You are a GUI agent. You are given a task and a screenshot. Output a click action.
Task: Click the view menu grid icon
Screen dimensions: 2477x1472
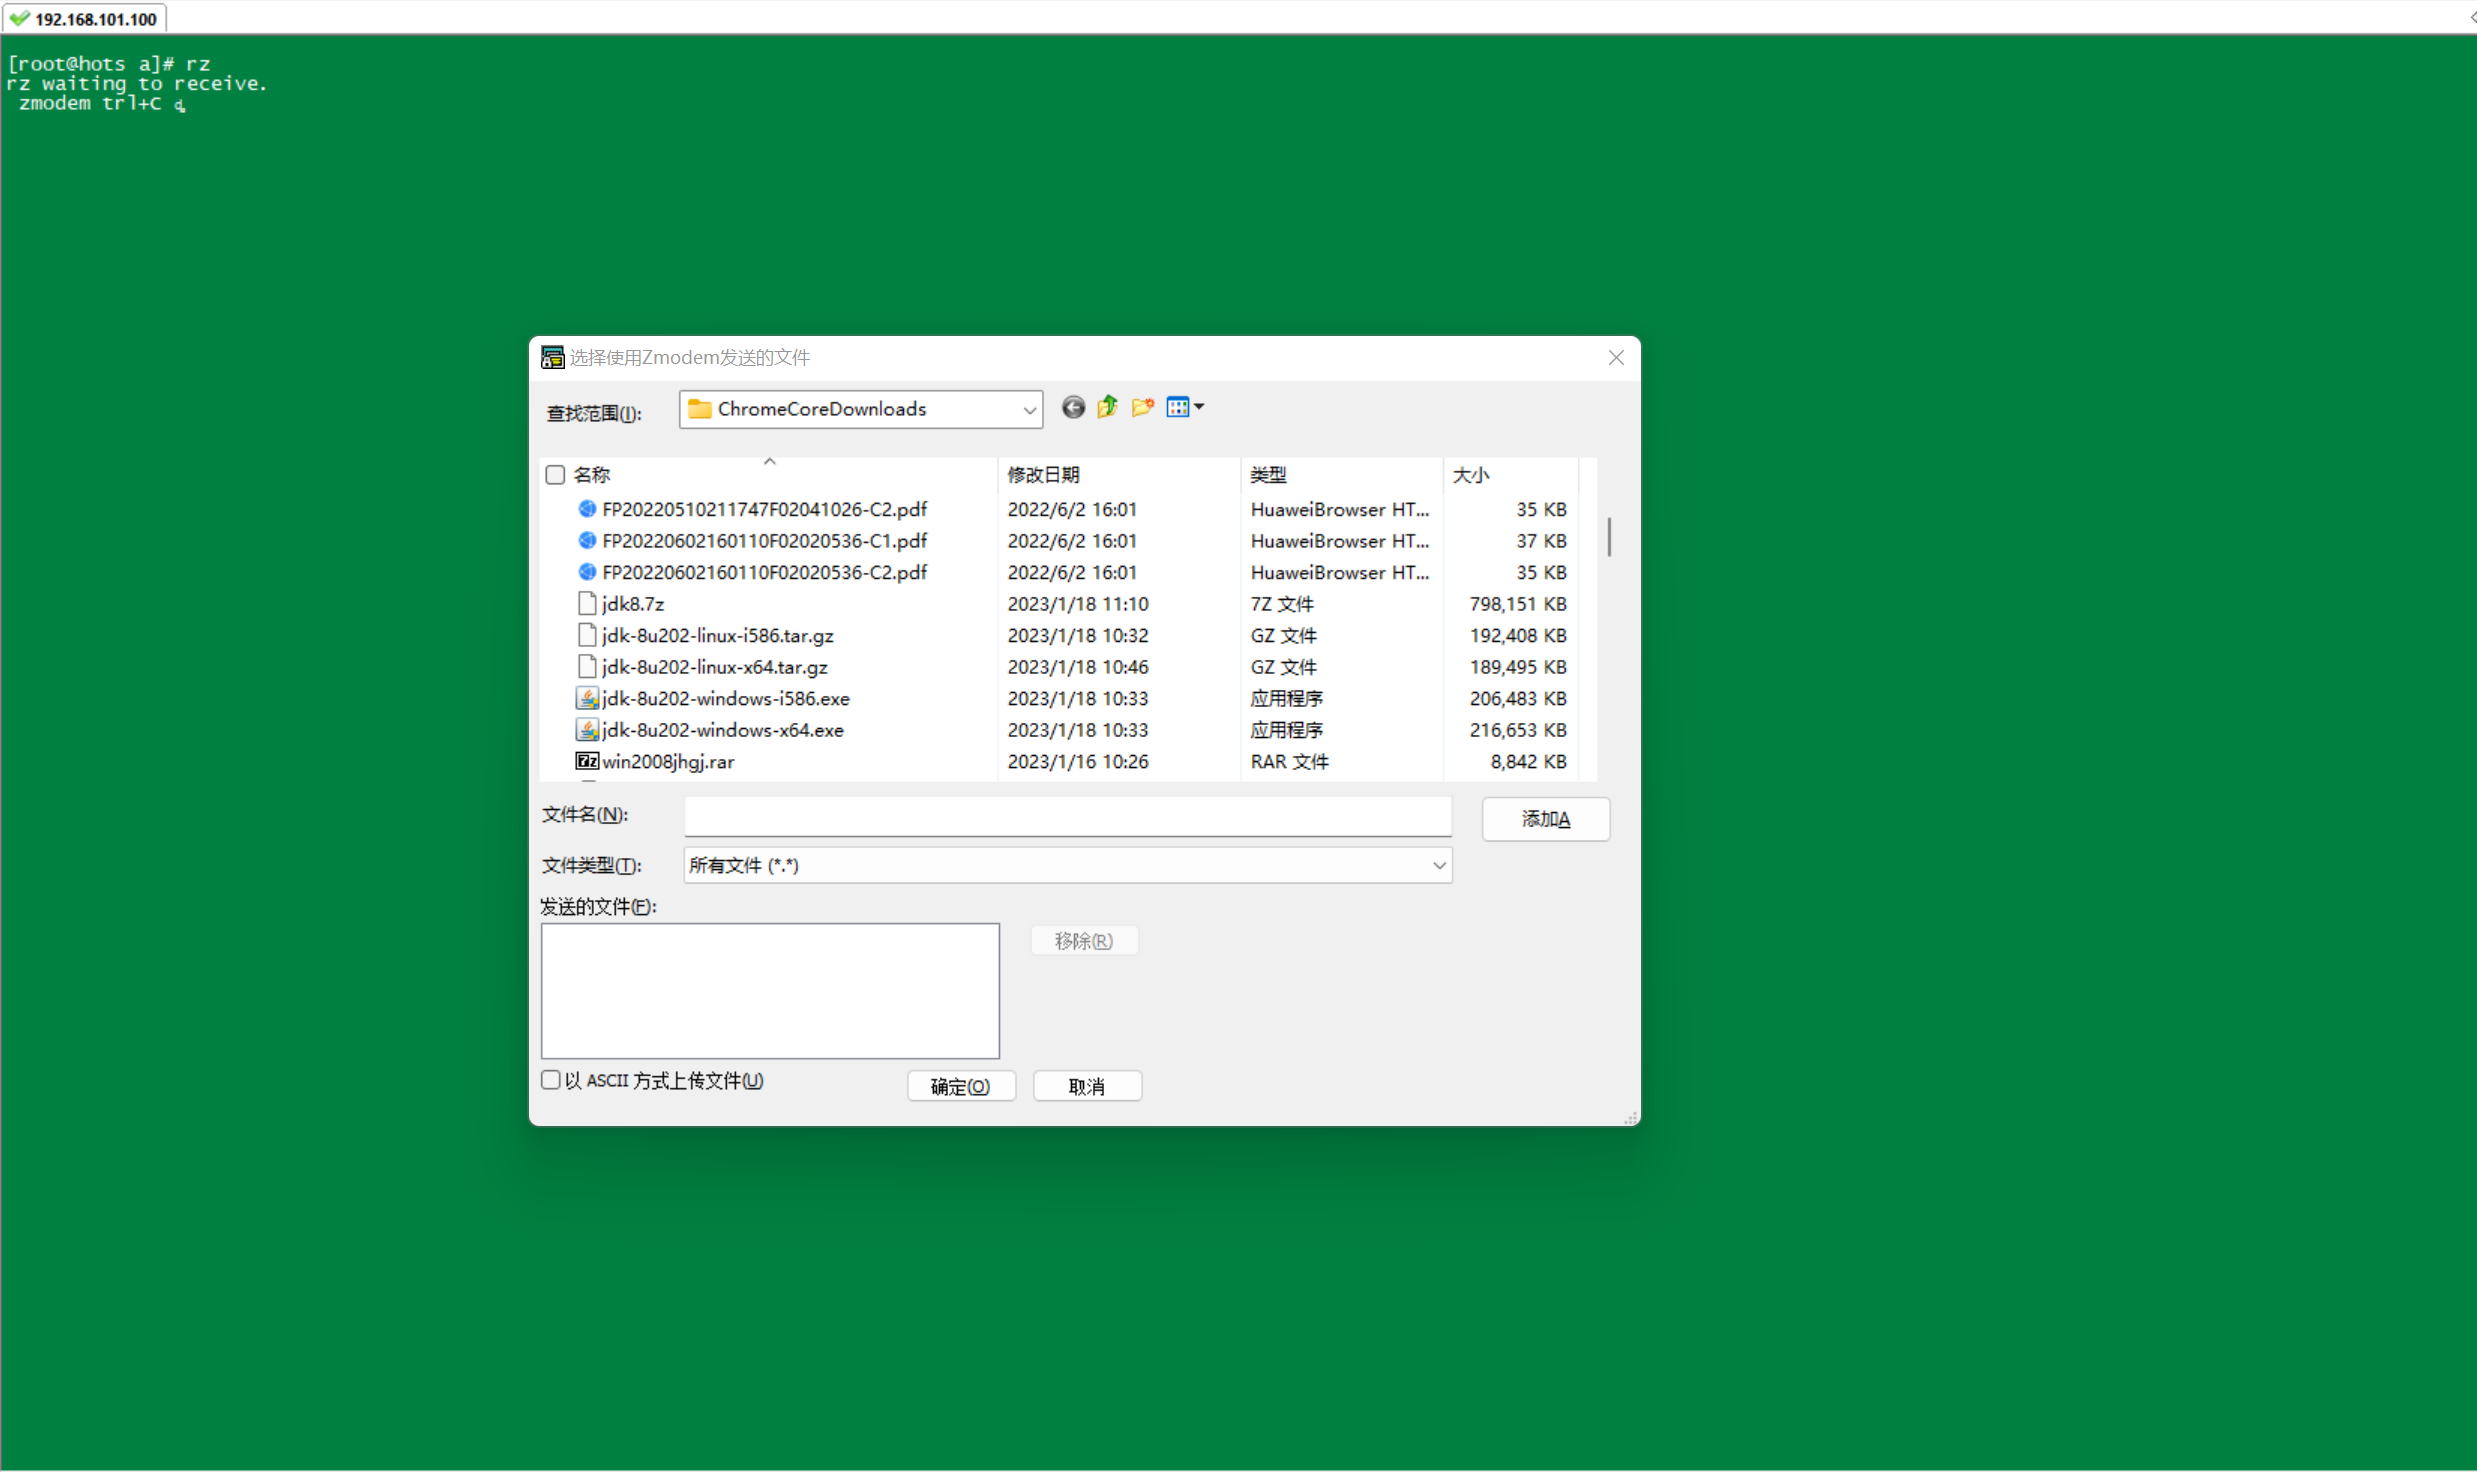[1177, 407]
